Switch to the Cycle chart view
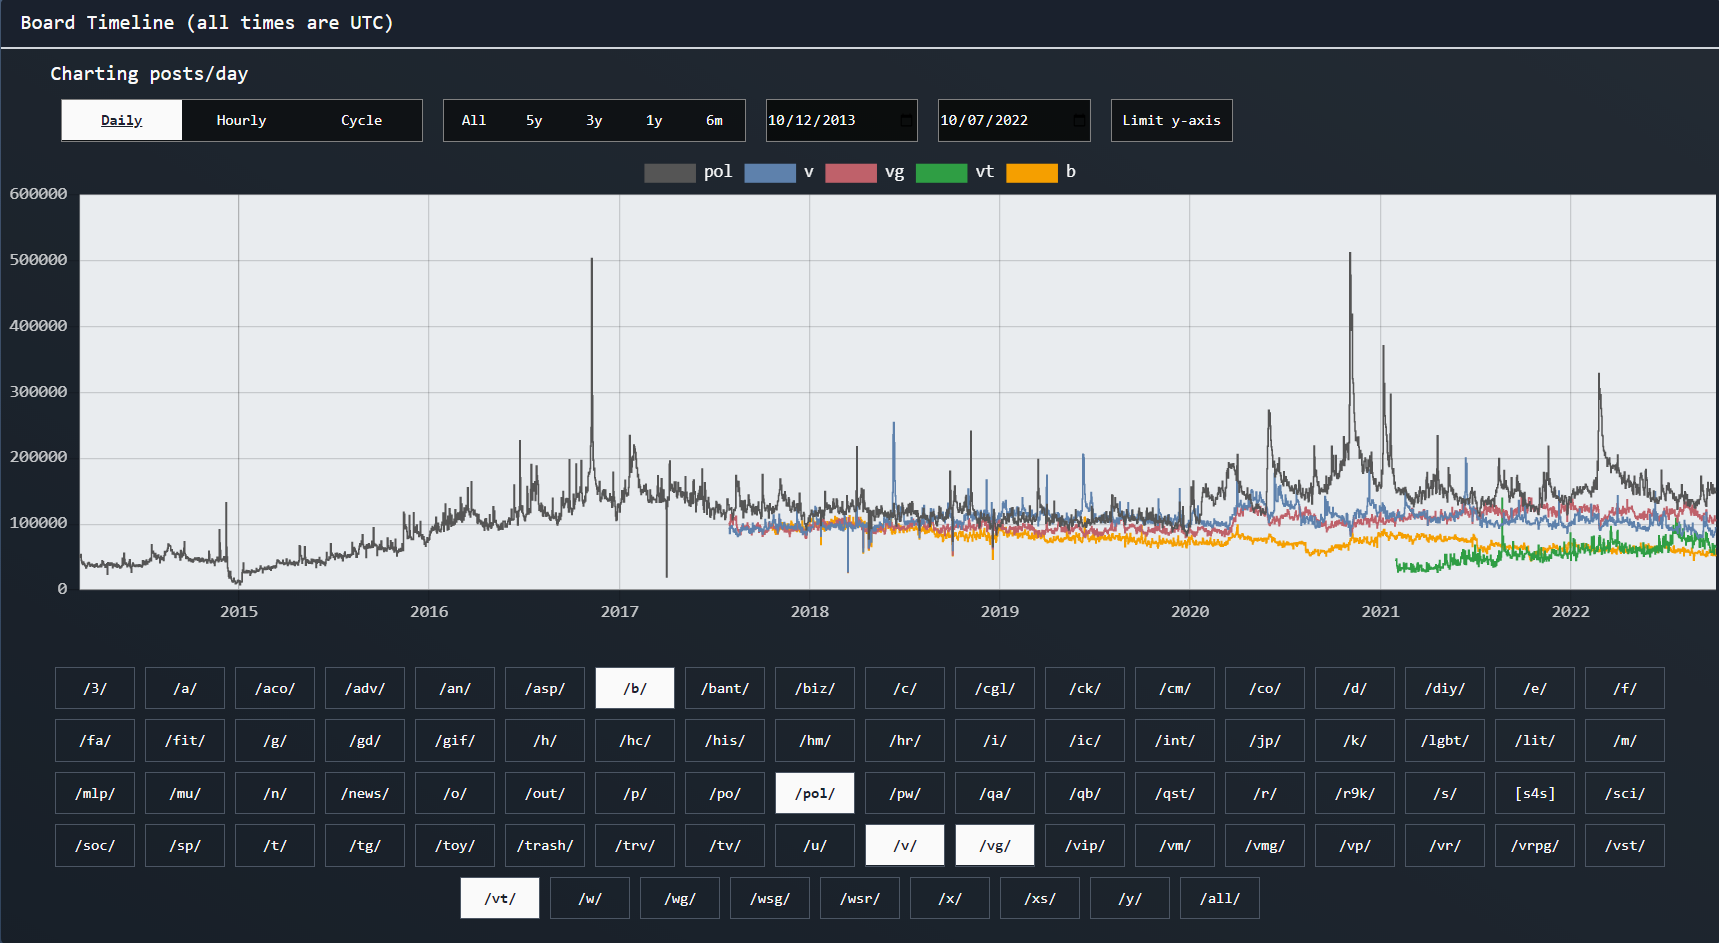Screen dimensions: 1719x943 tap(361, 121)
